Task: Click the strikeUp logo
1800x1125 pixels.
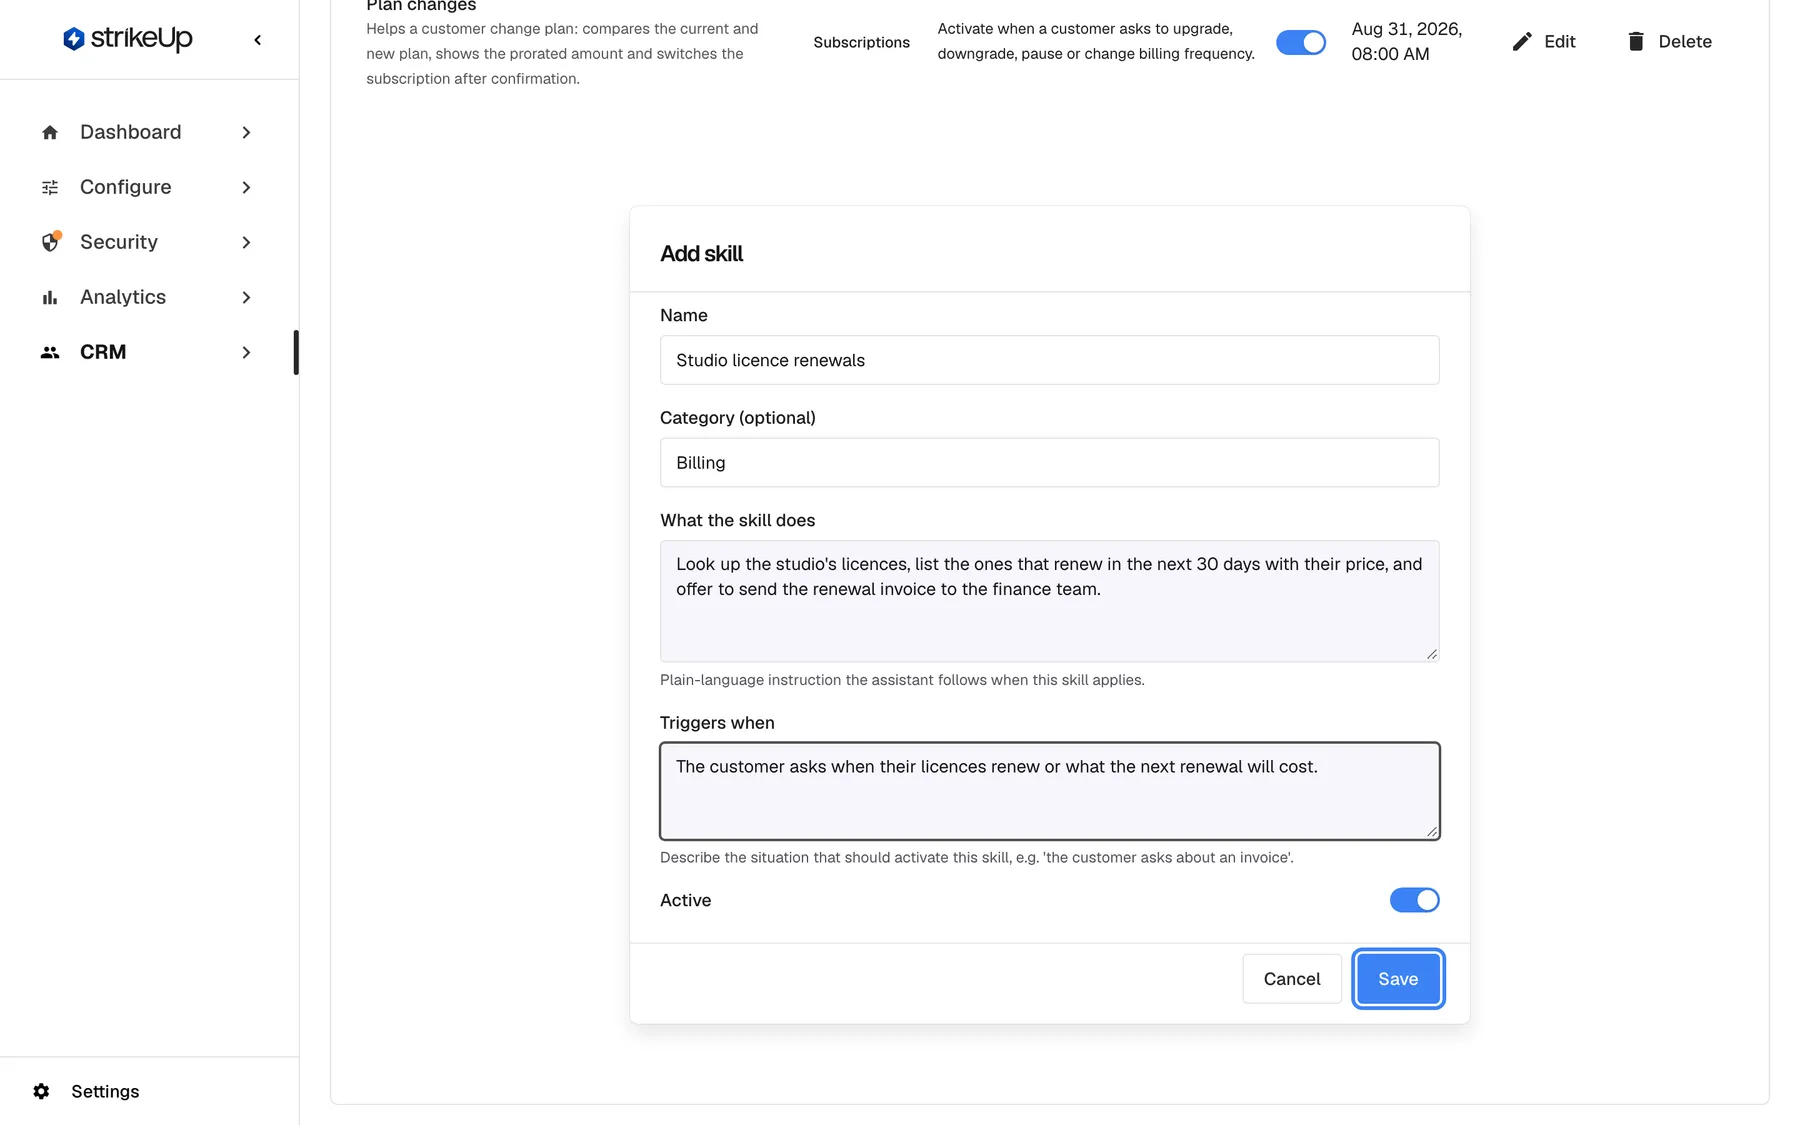Action: [x=127, y=39]
